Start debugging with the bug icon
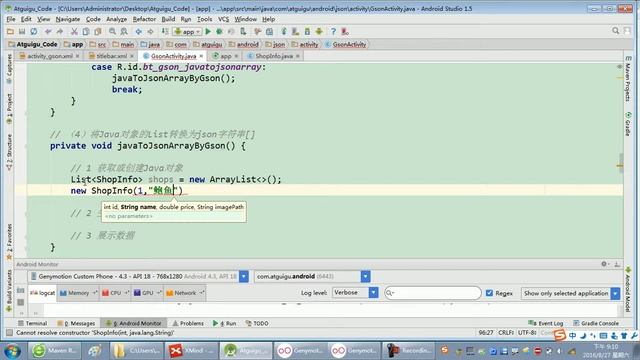Screen dimensions: 640x360 click(220, 31)
